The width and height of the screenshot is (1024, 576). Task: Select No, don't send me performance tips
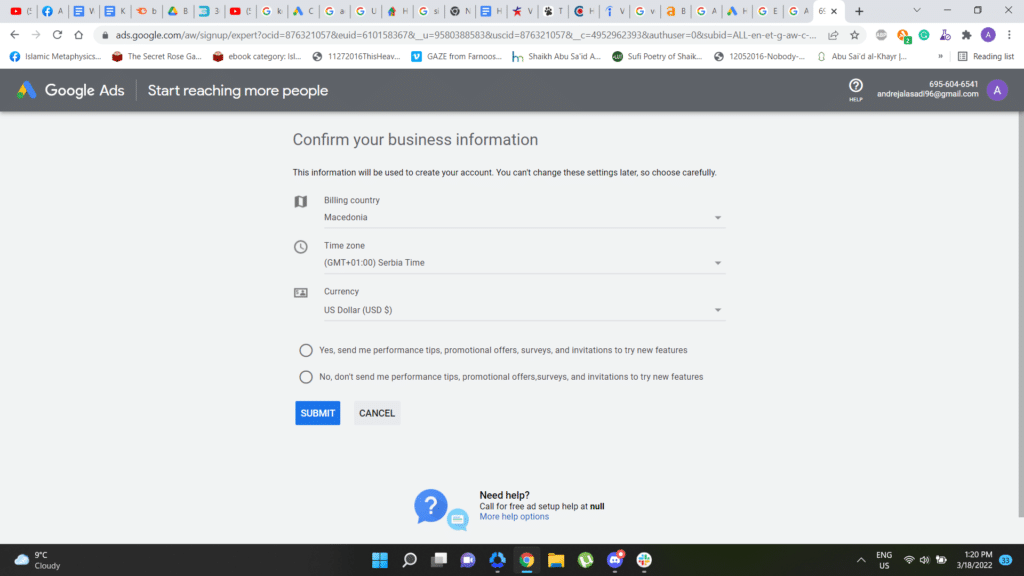coord(306,377)
